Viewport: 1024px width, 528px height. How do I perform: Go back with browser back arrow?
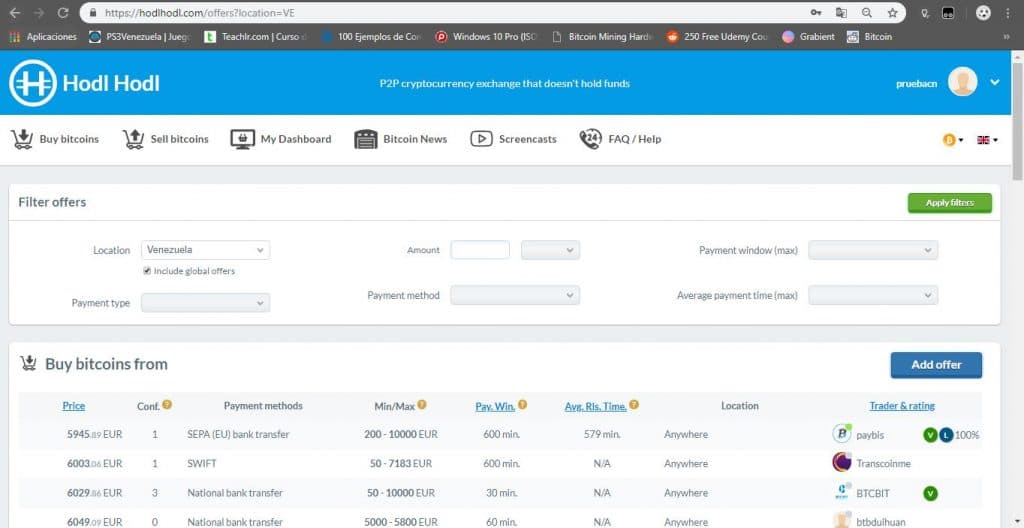click(14, 12)
